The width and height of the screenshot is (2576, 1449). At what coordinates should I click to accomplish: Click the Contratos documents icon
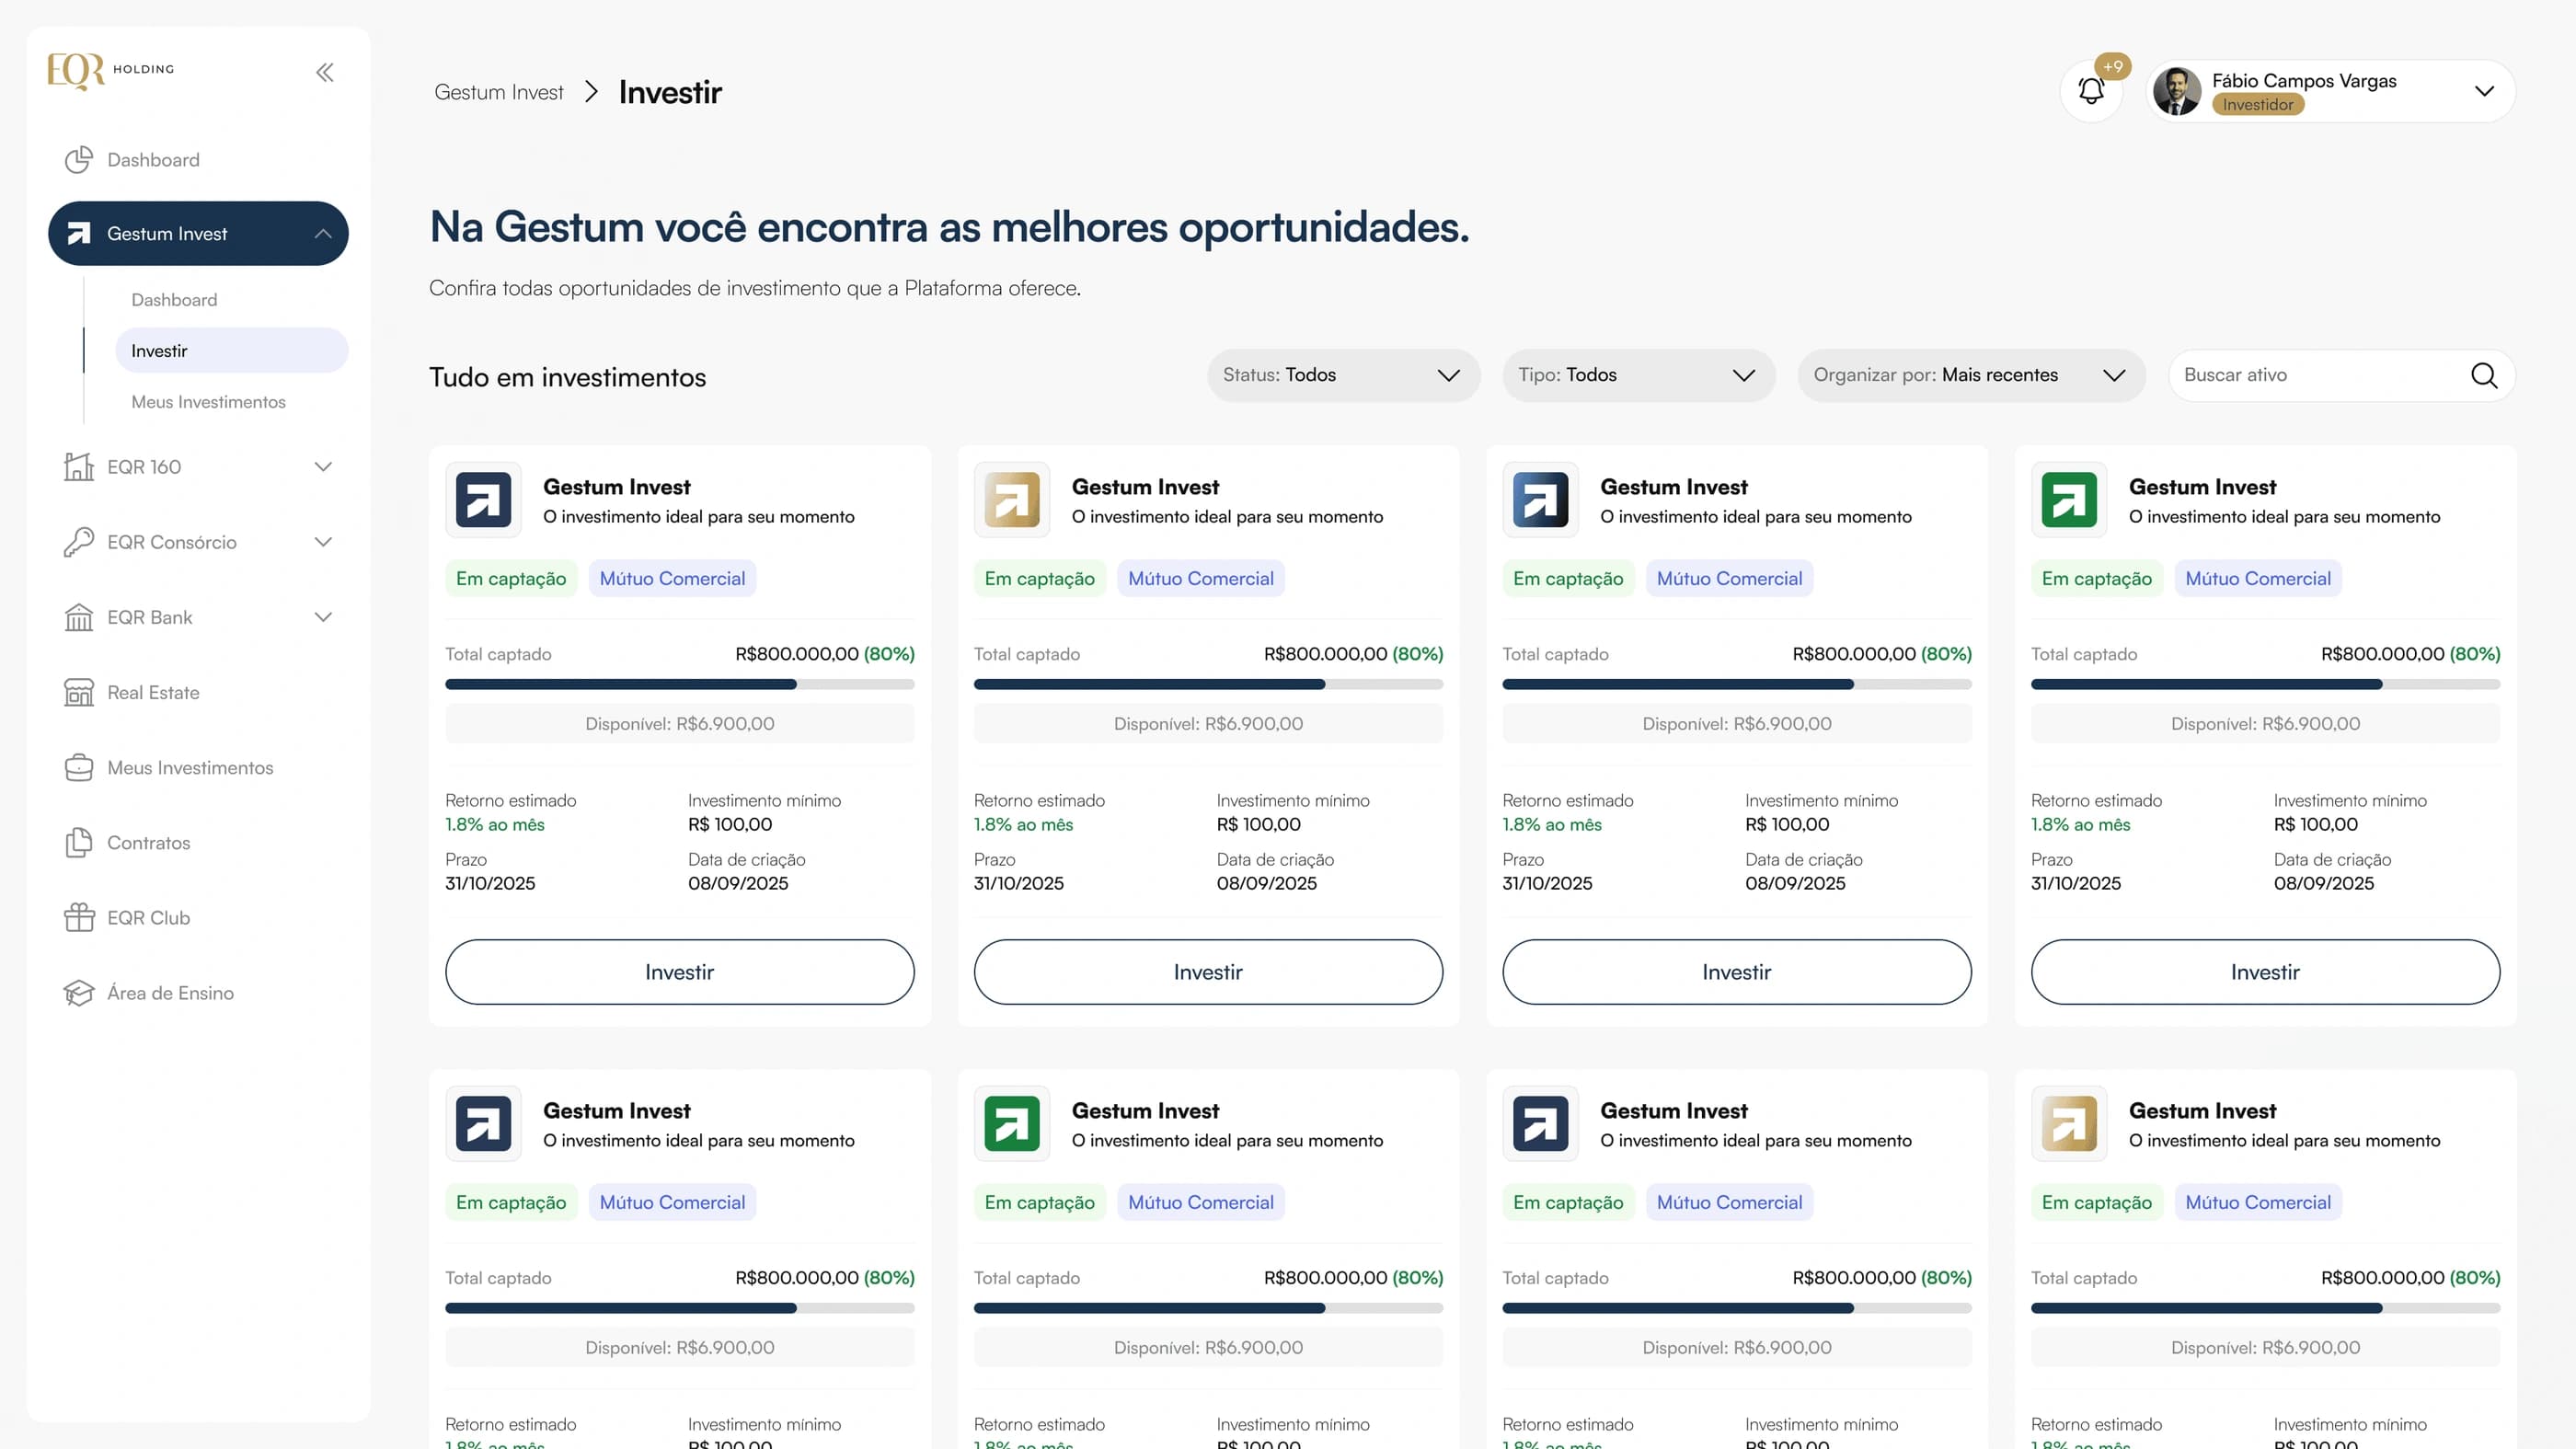pos(79,843)
